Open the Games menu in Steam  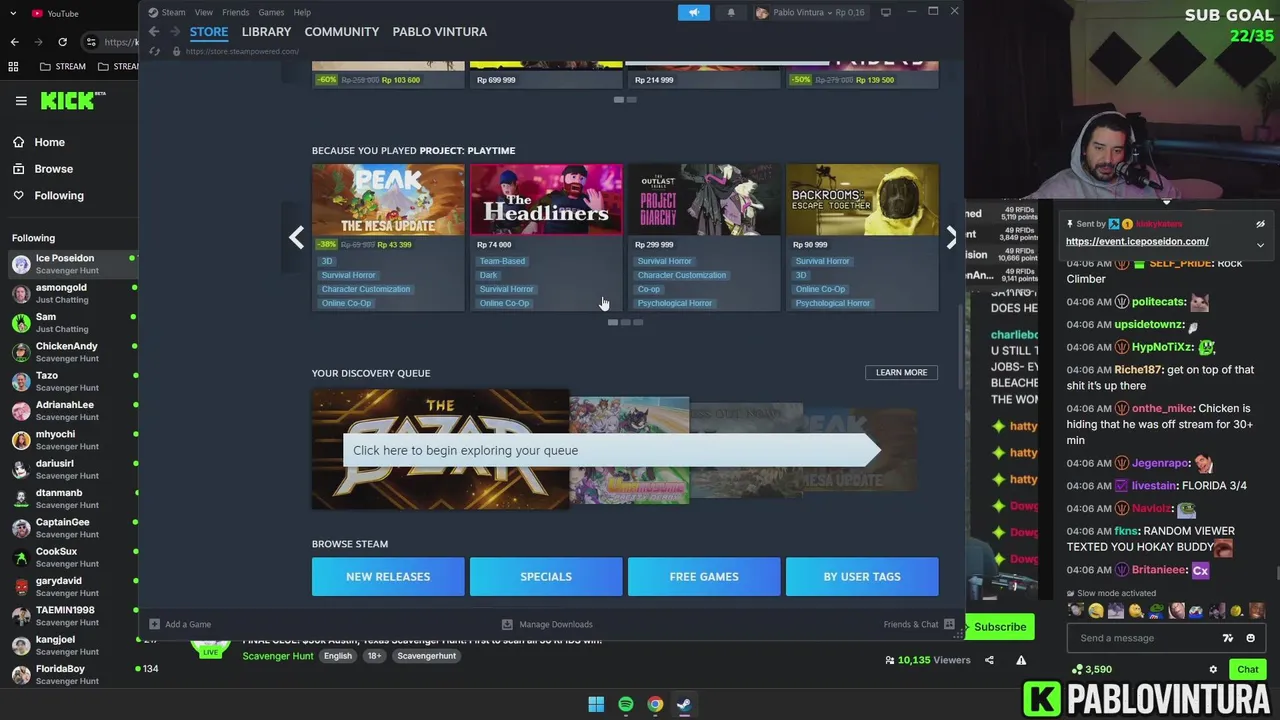click(271, 12)
